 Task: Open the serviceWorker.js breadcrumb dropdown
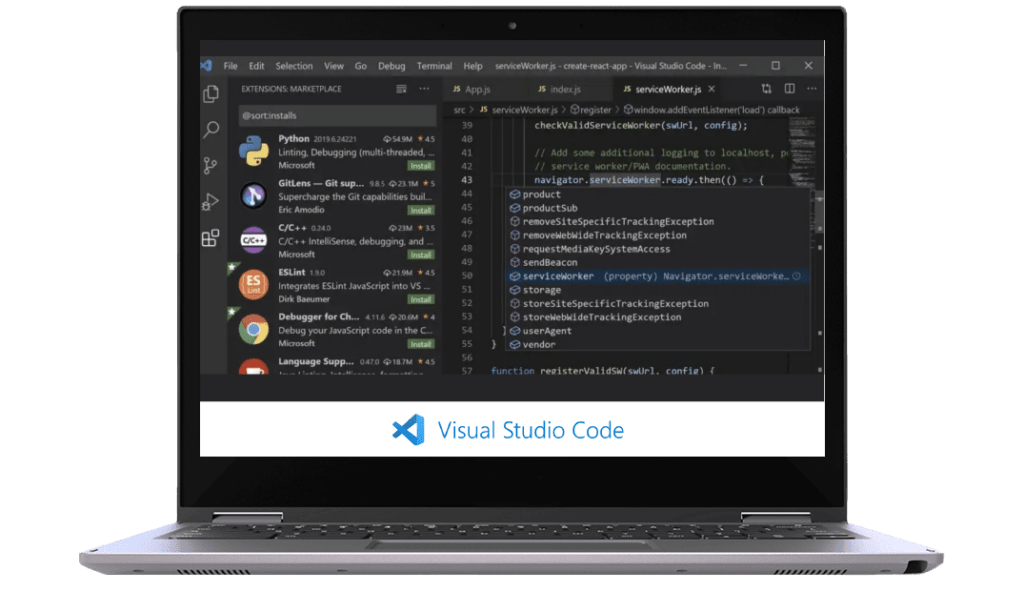[519, 110]
